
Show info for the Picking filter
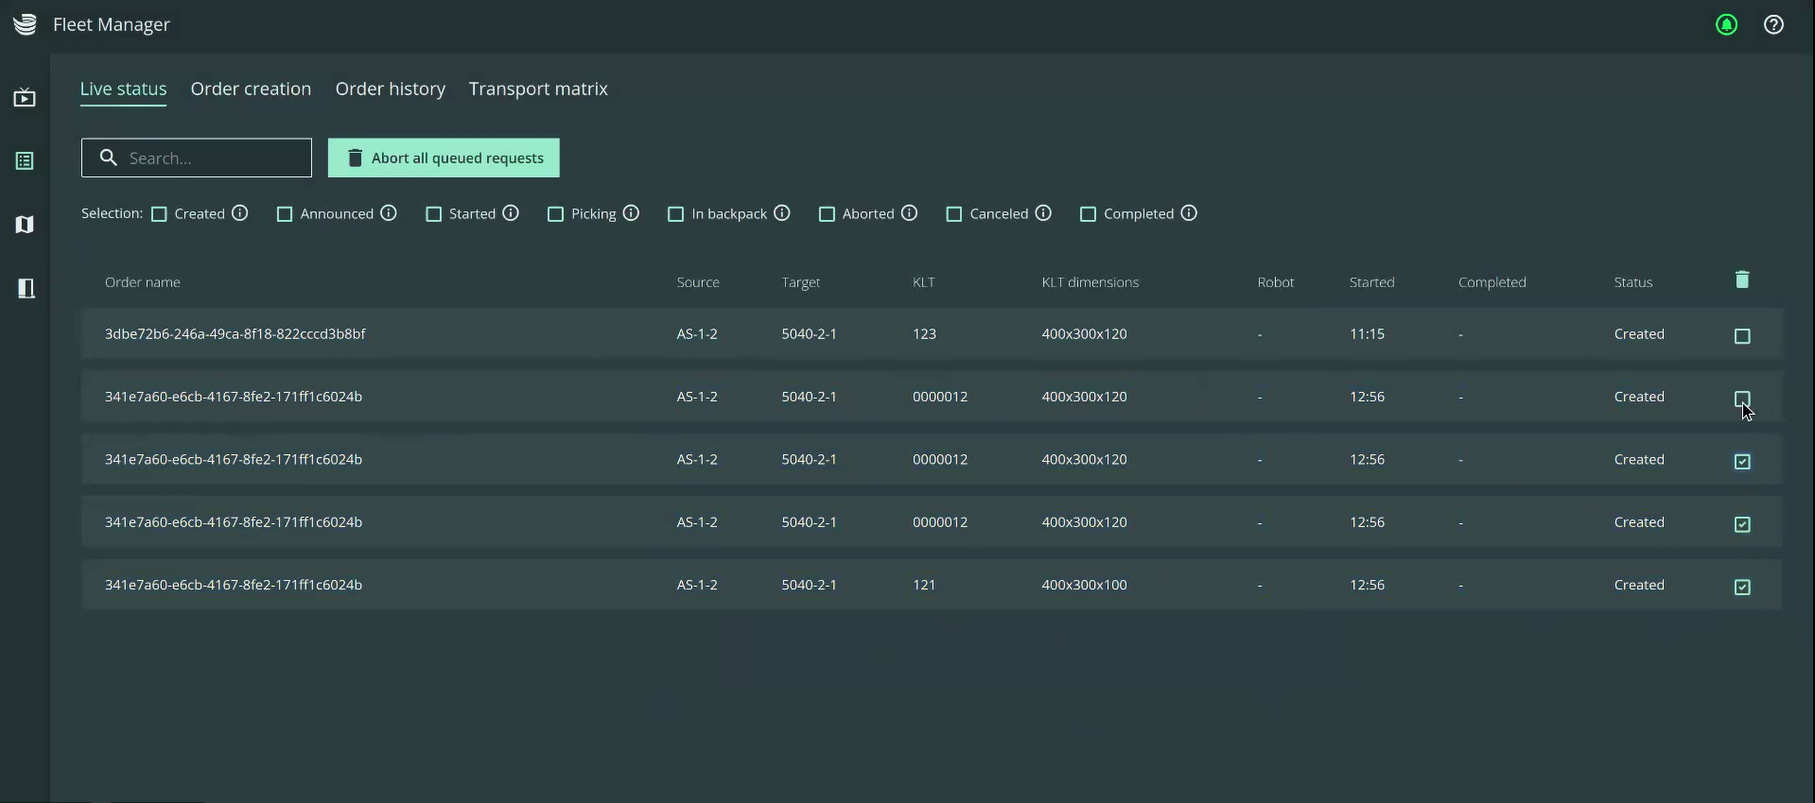point(631,213)
